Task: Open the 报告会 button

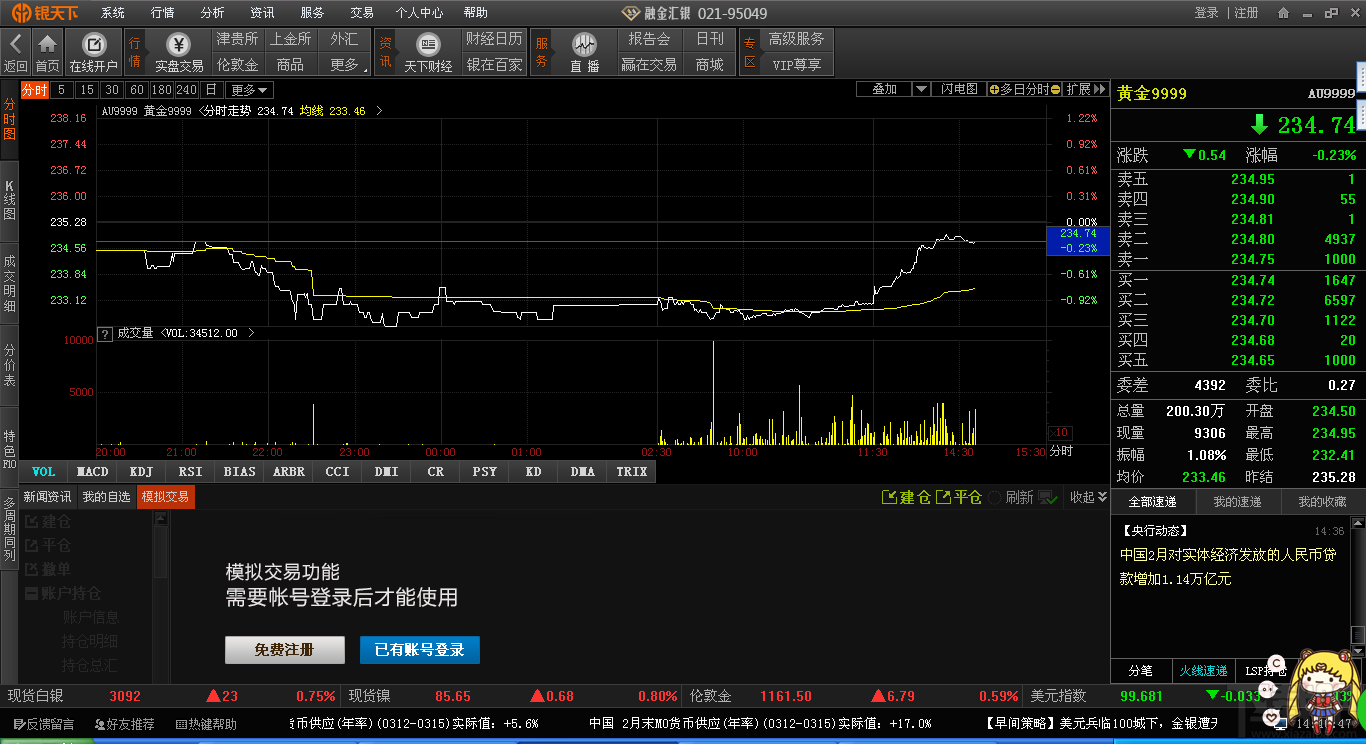Action: coord(650,39)
